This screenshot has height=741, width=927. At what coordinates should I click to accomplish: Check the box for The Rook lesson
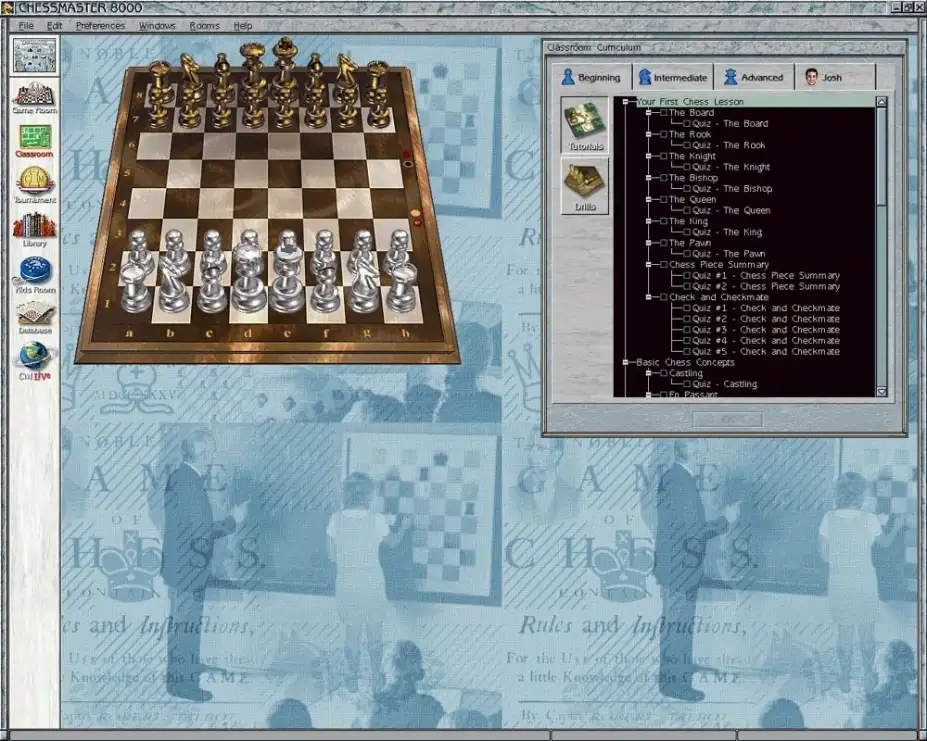(x=663, y=134)
